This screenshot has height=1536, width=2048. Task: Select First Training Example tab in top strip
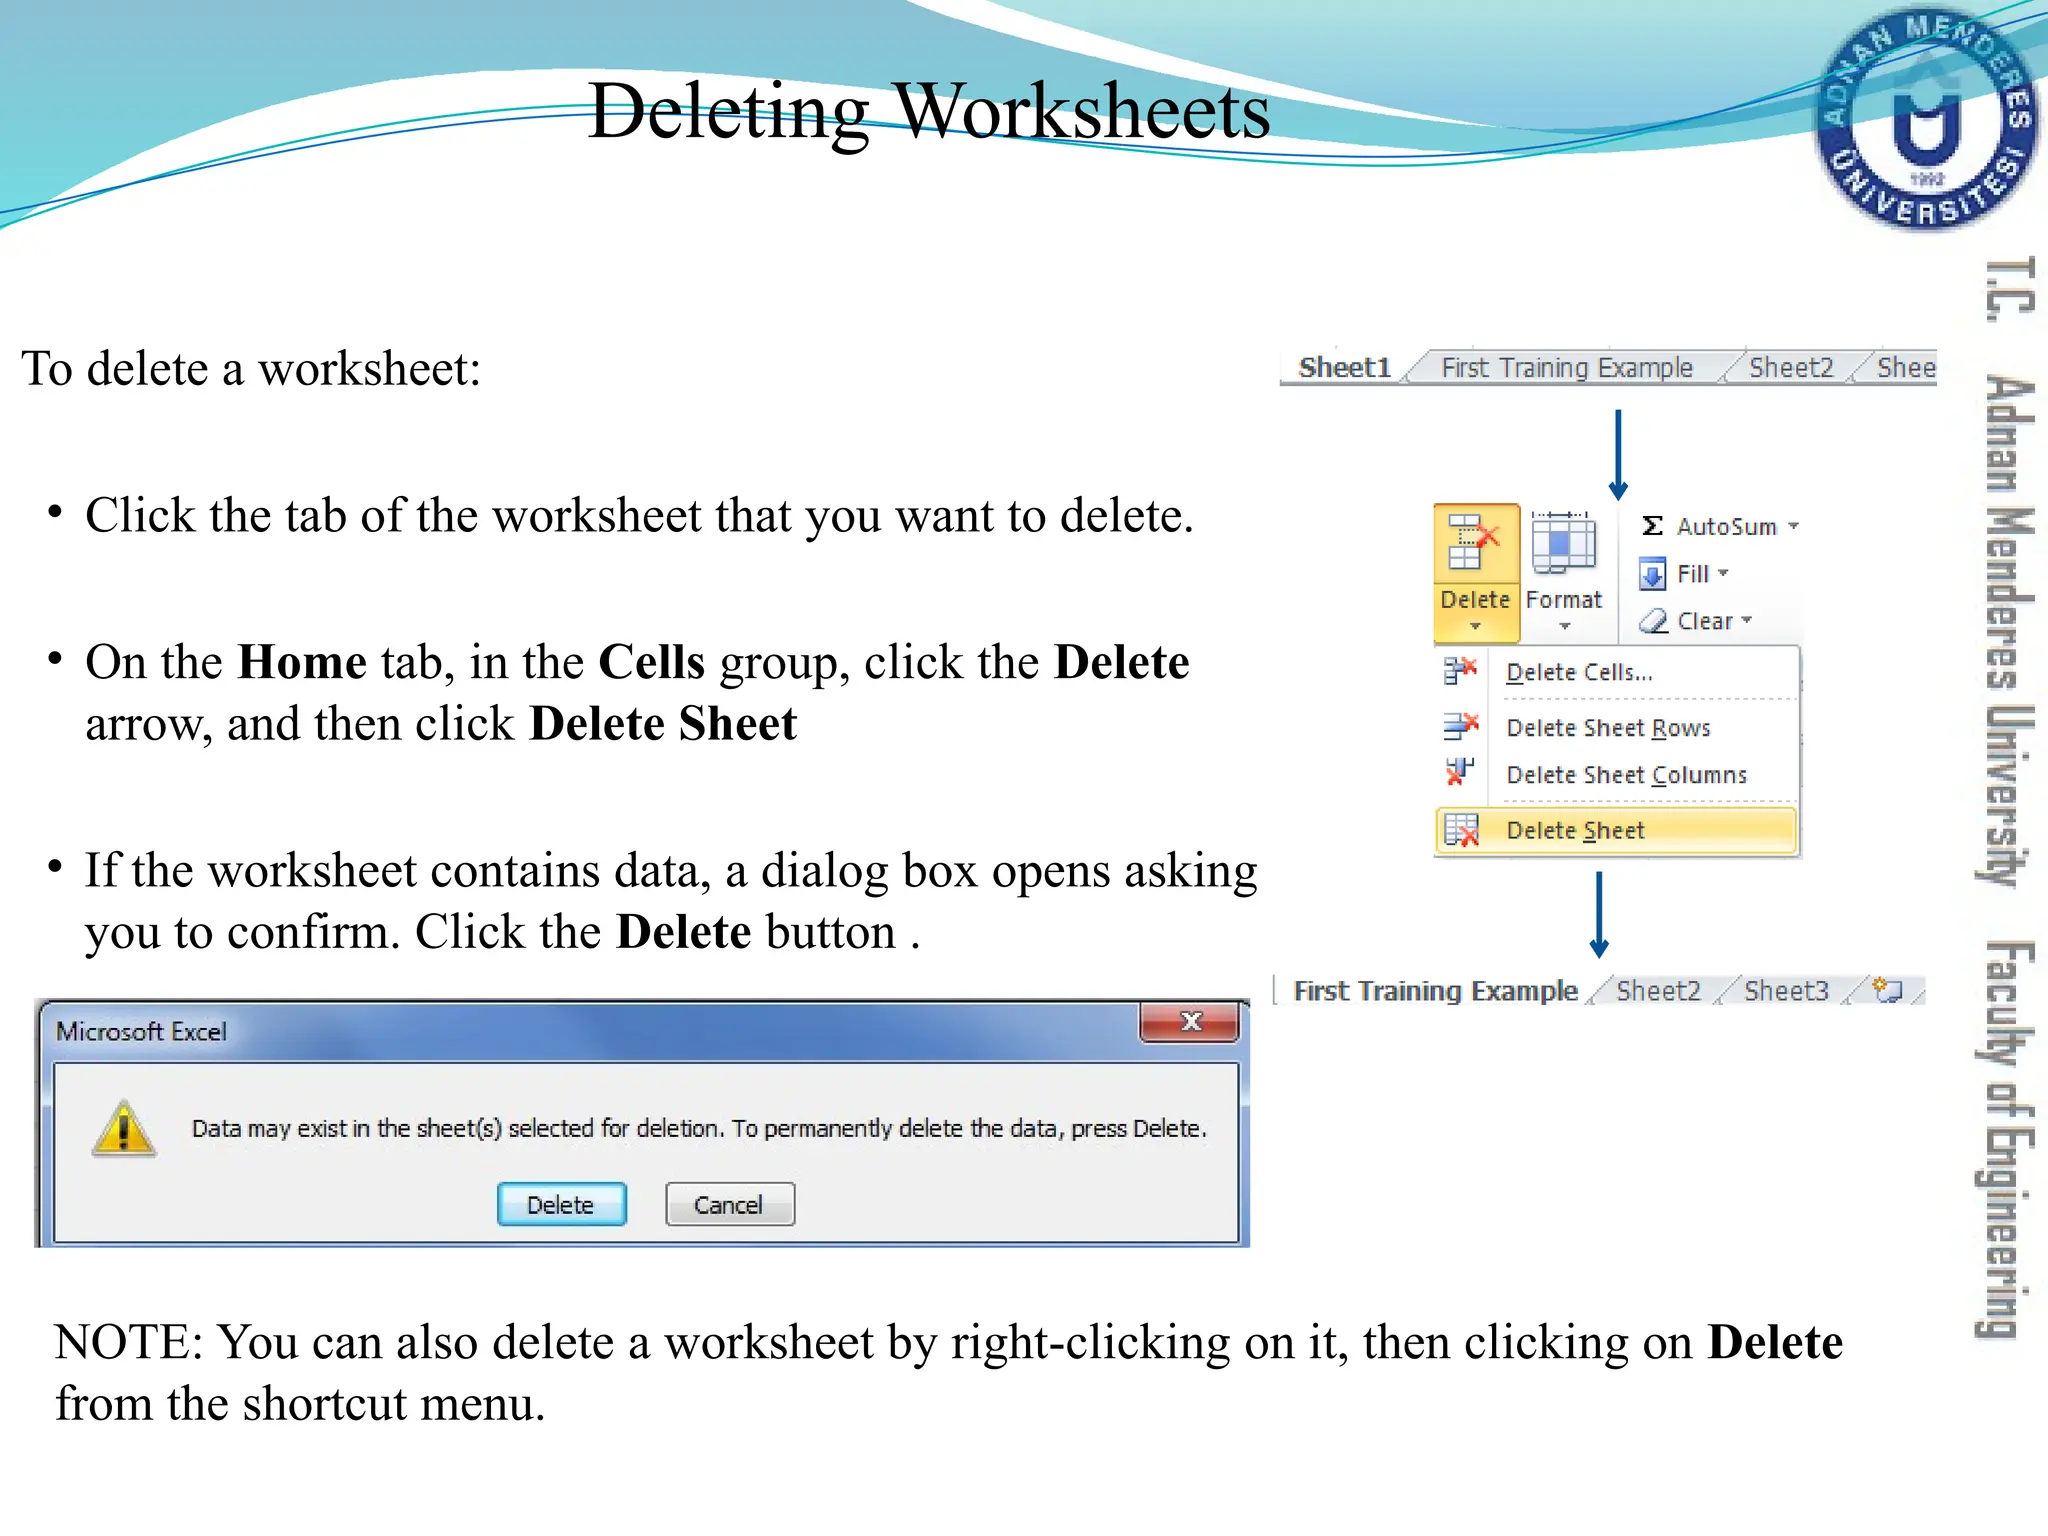[1566, 368]
